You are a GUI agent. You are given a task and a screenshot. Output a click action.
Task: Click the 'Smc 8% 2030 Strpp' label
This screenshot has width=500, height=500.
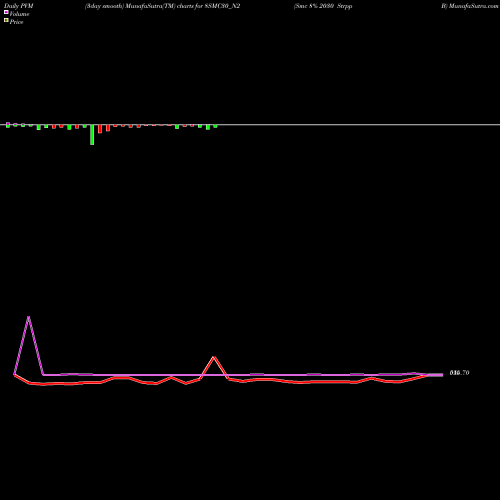(323, 6)
